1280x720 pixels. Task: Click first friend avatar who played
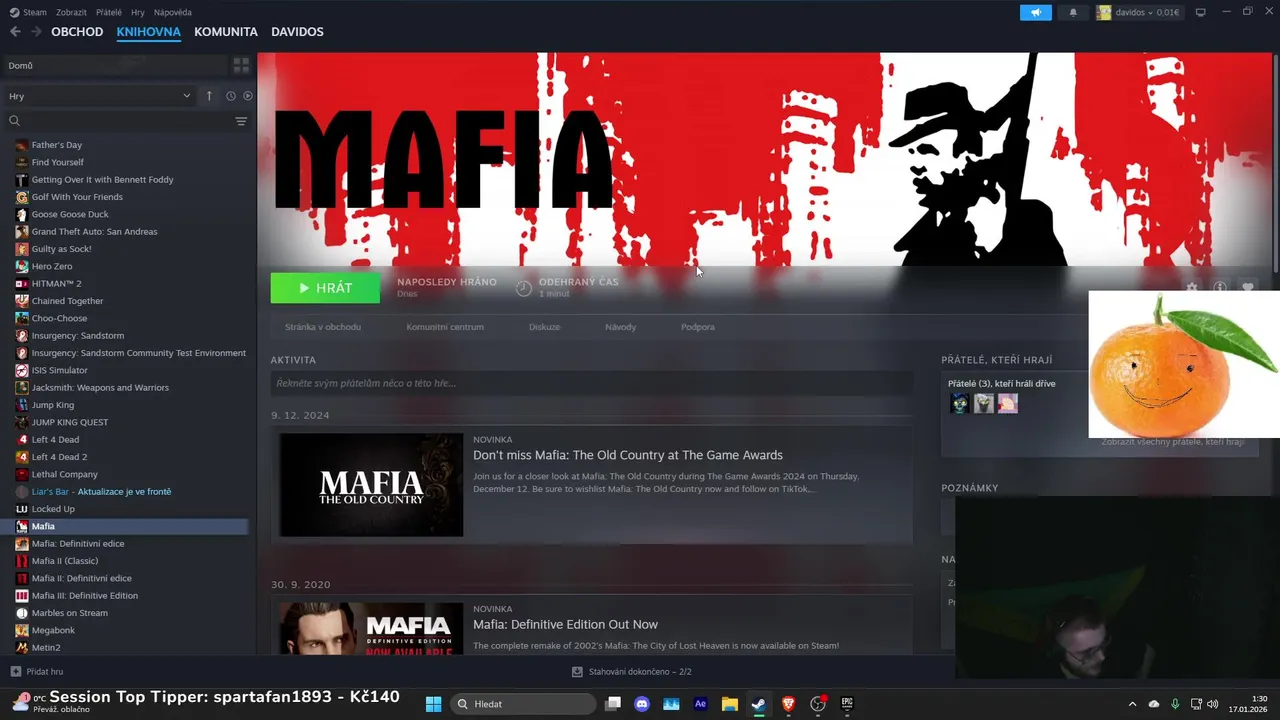(959, 403)
